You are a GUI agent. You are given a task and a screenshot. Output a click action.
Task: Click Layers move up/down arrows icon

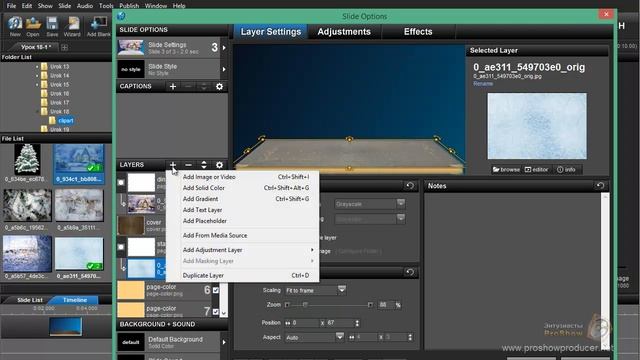(x=204, y=165)
